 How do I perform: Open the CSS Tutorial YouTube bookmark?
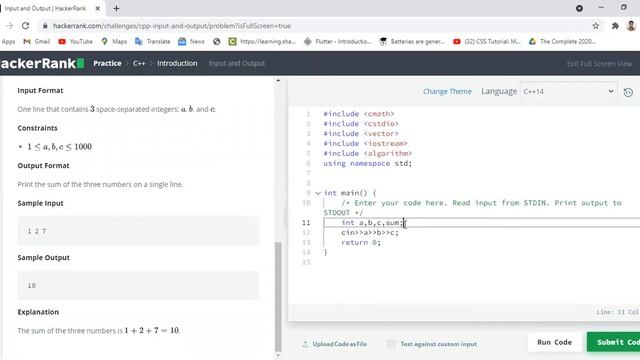click(x=487, y=41)
